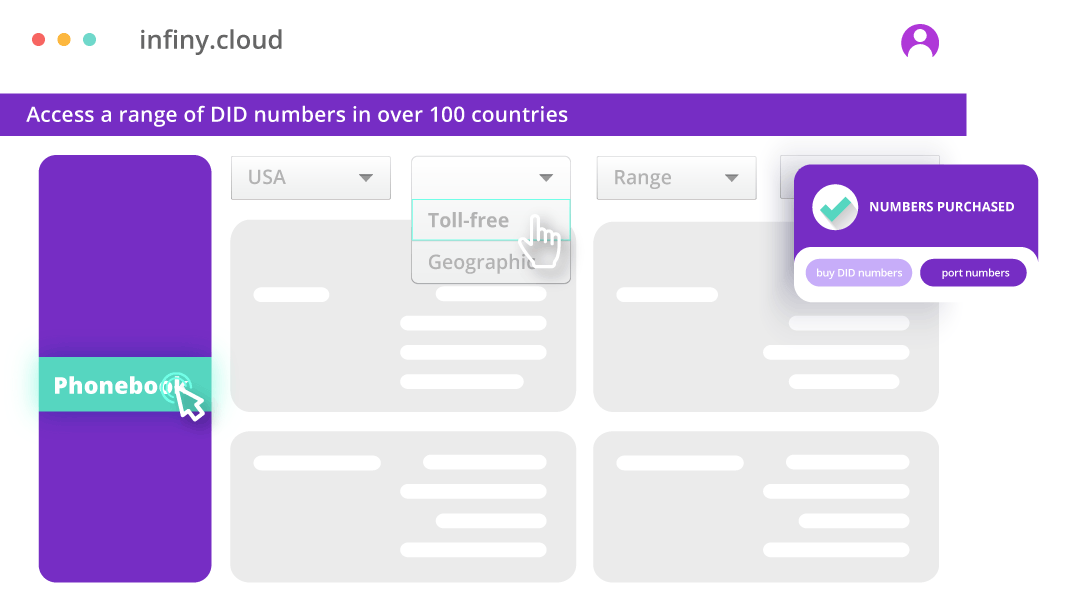Open the USA country dropdown

tap(310, 177)
